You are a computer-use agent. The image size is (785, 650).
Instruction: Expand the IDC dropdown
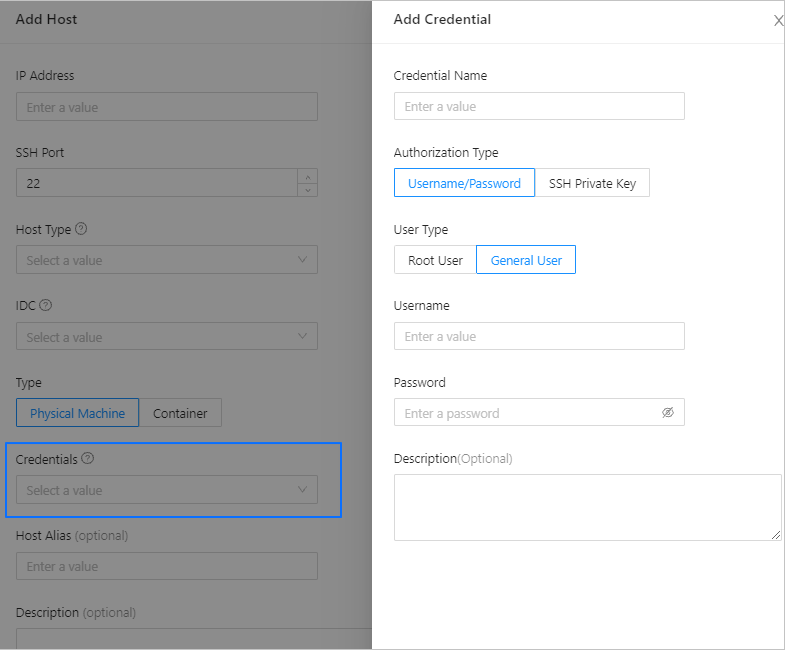point(166,337)
